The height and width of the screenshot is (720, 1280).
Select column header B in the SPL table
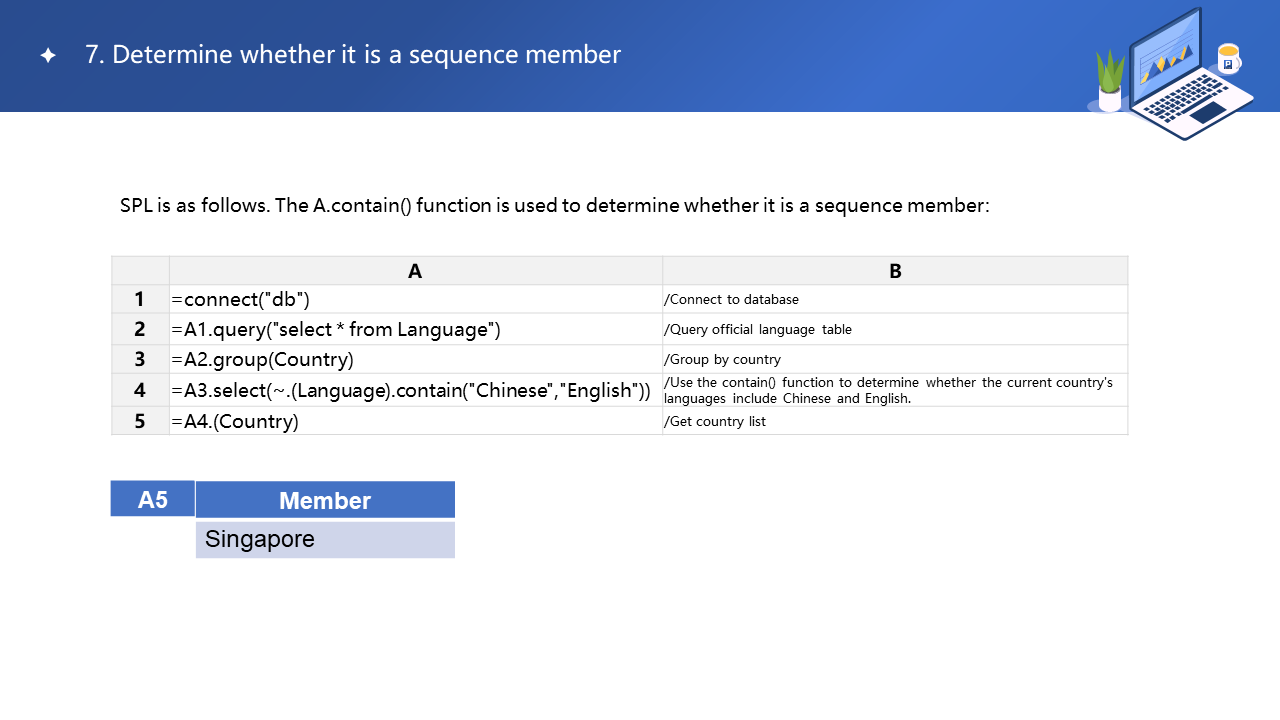895,271
